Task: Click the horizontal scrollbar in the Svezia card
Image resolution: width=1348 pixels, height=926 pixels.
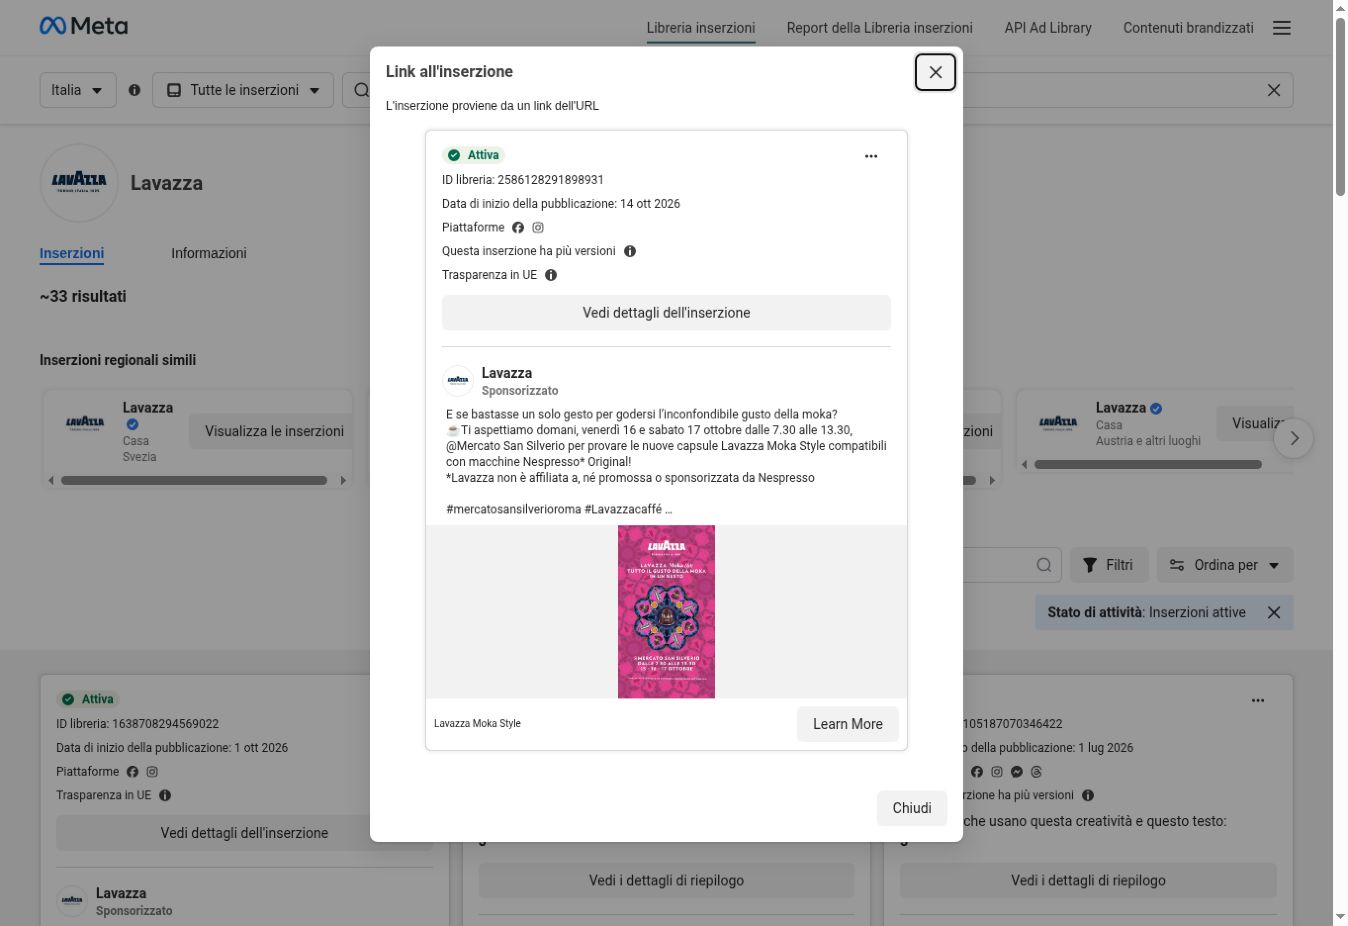Action: (x=194, y=480)
